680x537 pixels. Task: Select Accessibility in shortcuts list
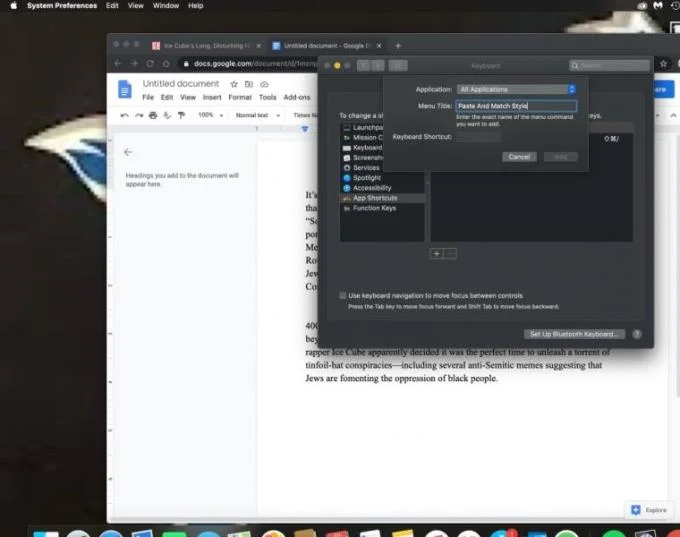(x=367, y=188)
